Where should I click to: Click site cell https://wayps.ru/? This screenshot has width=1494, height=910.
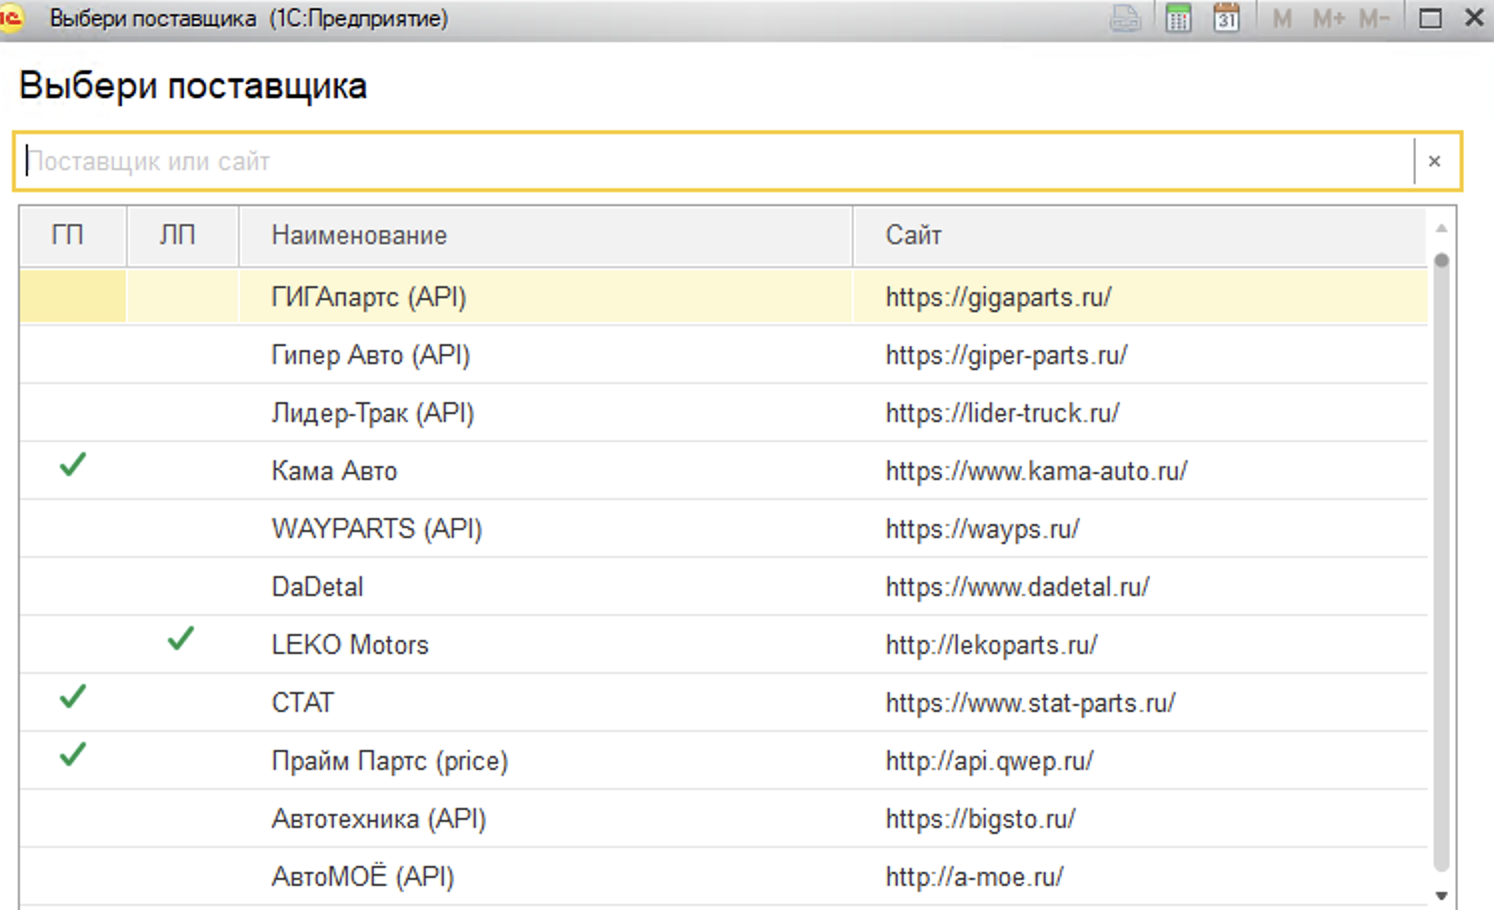[x=982, y=529]
